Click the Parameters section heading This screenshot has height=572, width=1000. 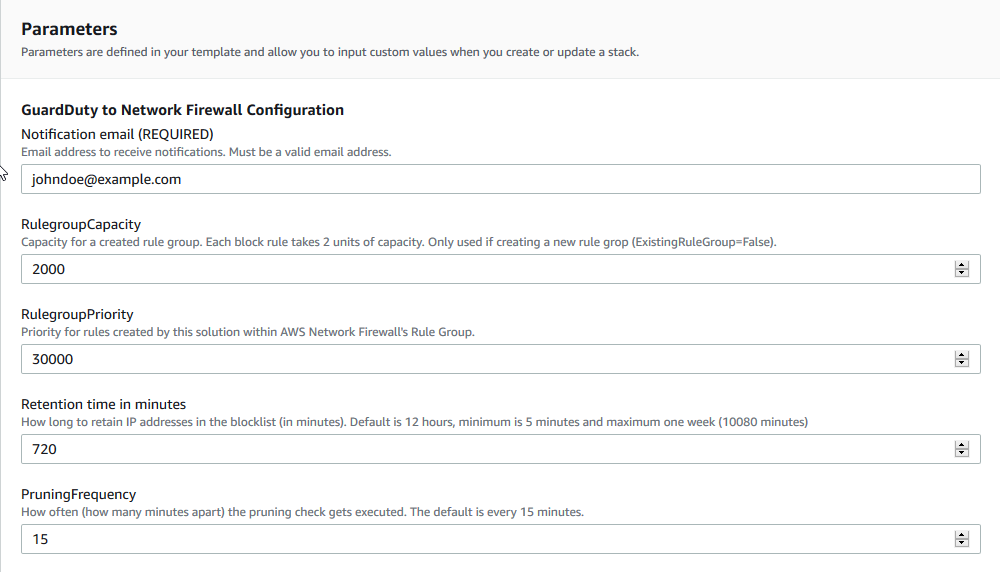click(69, 29)
